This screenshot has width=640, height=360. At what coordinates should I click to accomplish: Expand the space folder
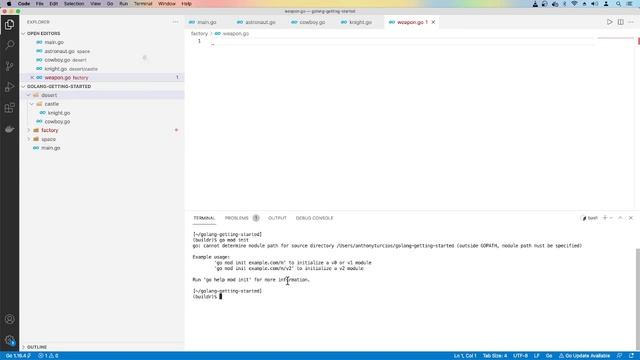[x=29, y=139]
